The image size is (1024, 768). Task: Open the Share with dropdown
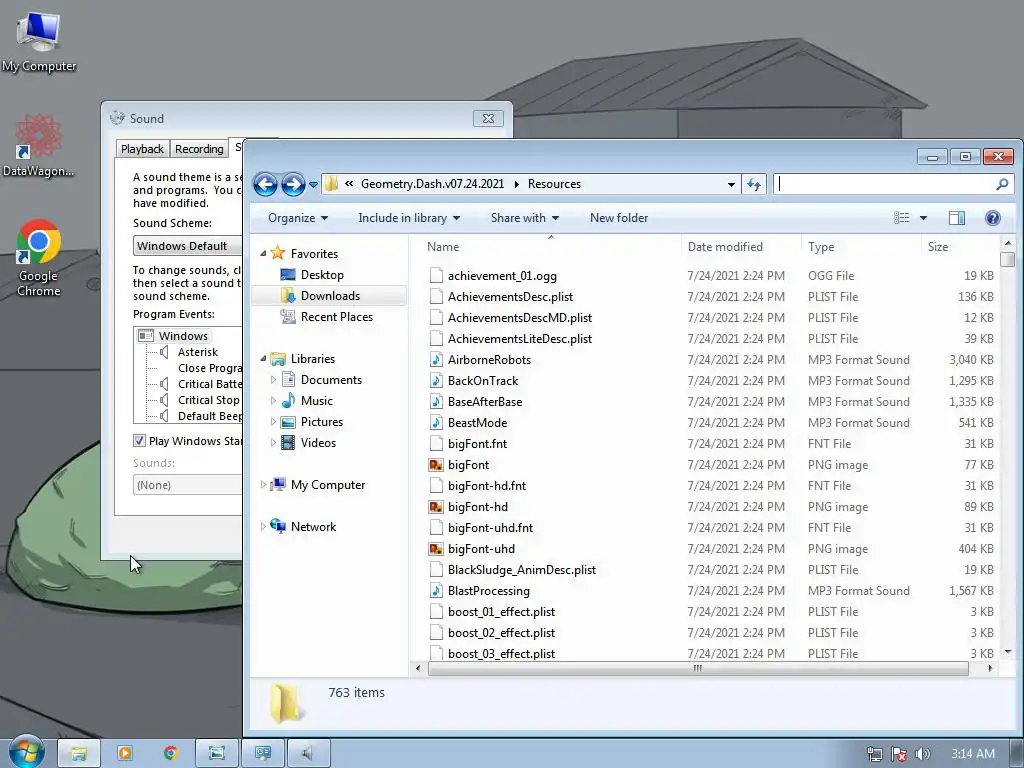pyautogui.click(x=524, y=218)
